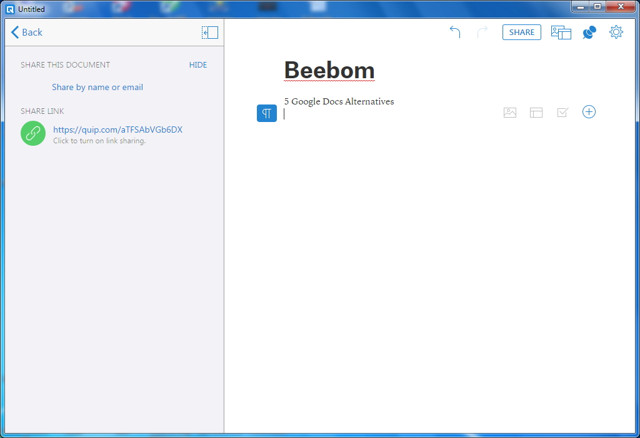Click the '5 Google Docs Alternatives' line
Image resolution: width=640 pixels, height=438 pixels.
(x=339, y=101)
